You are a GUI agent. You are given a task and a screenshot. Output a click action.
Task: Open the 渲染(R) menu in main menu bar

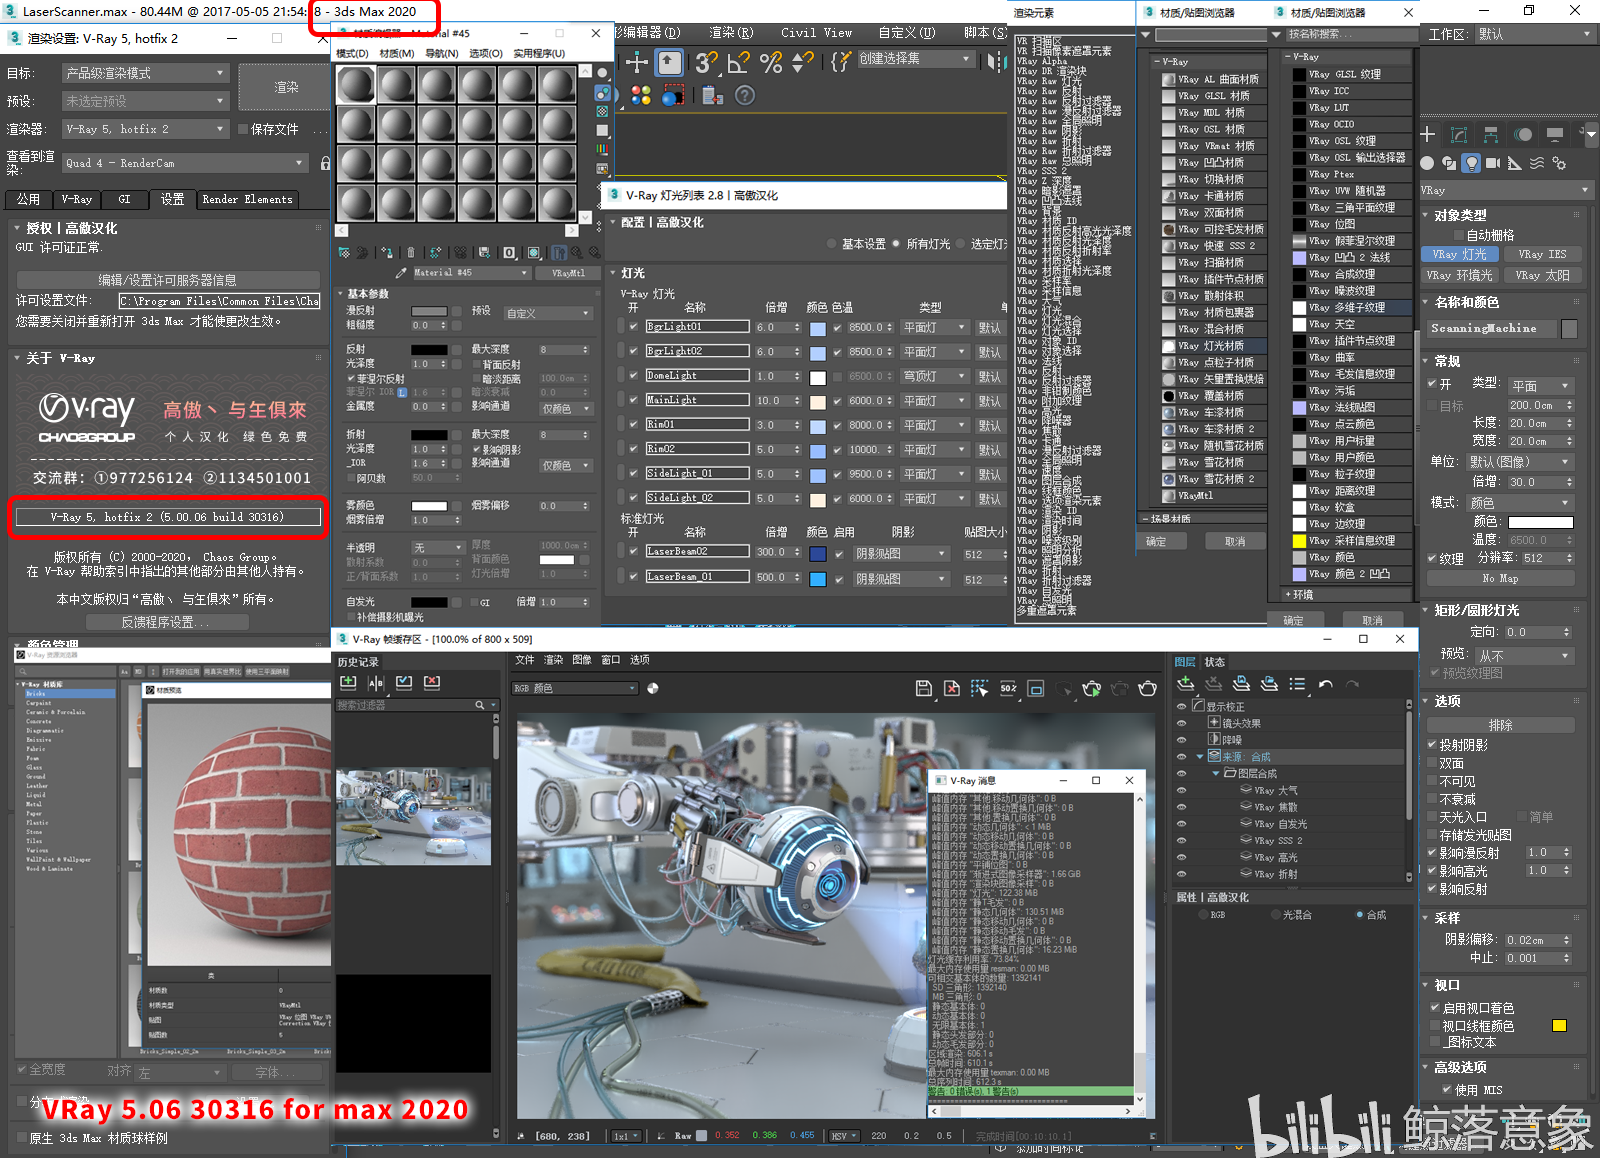(x=732, y=32)
